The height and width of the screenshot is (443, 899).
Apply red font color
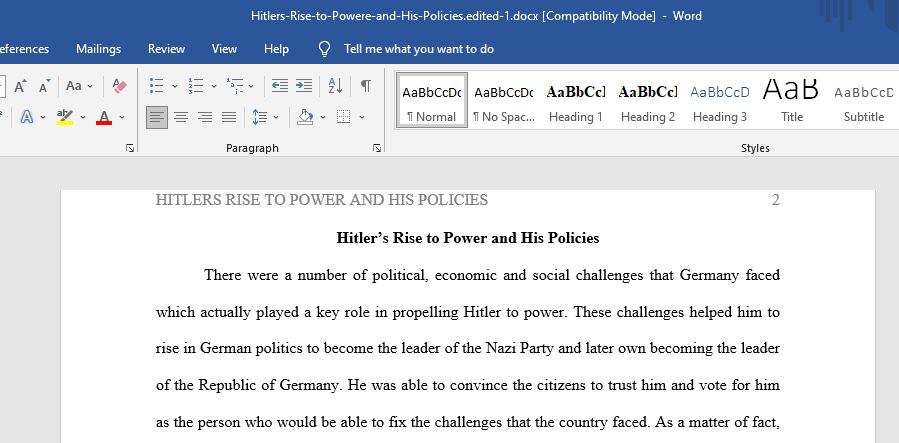pyautogui.click(x=104, y=117)
